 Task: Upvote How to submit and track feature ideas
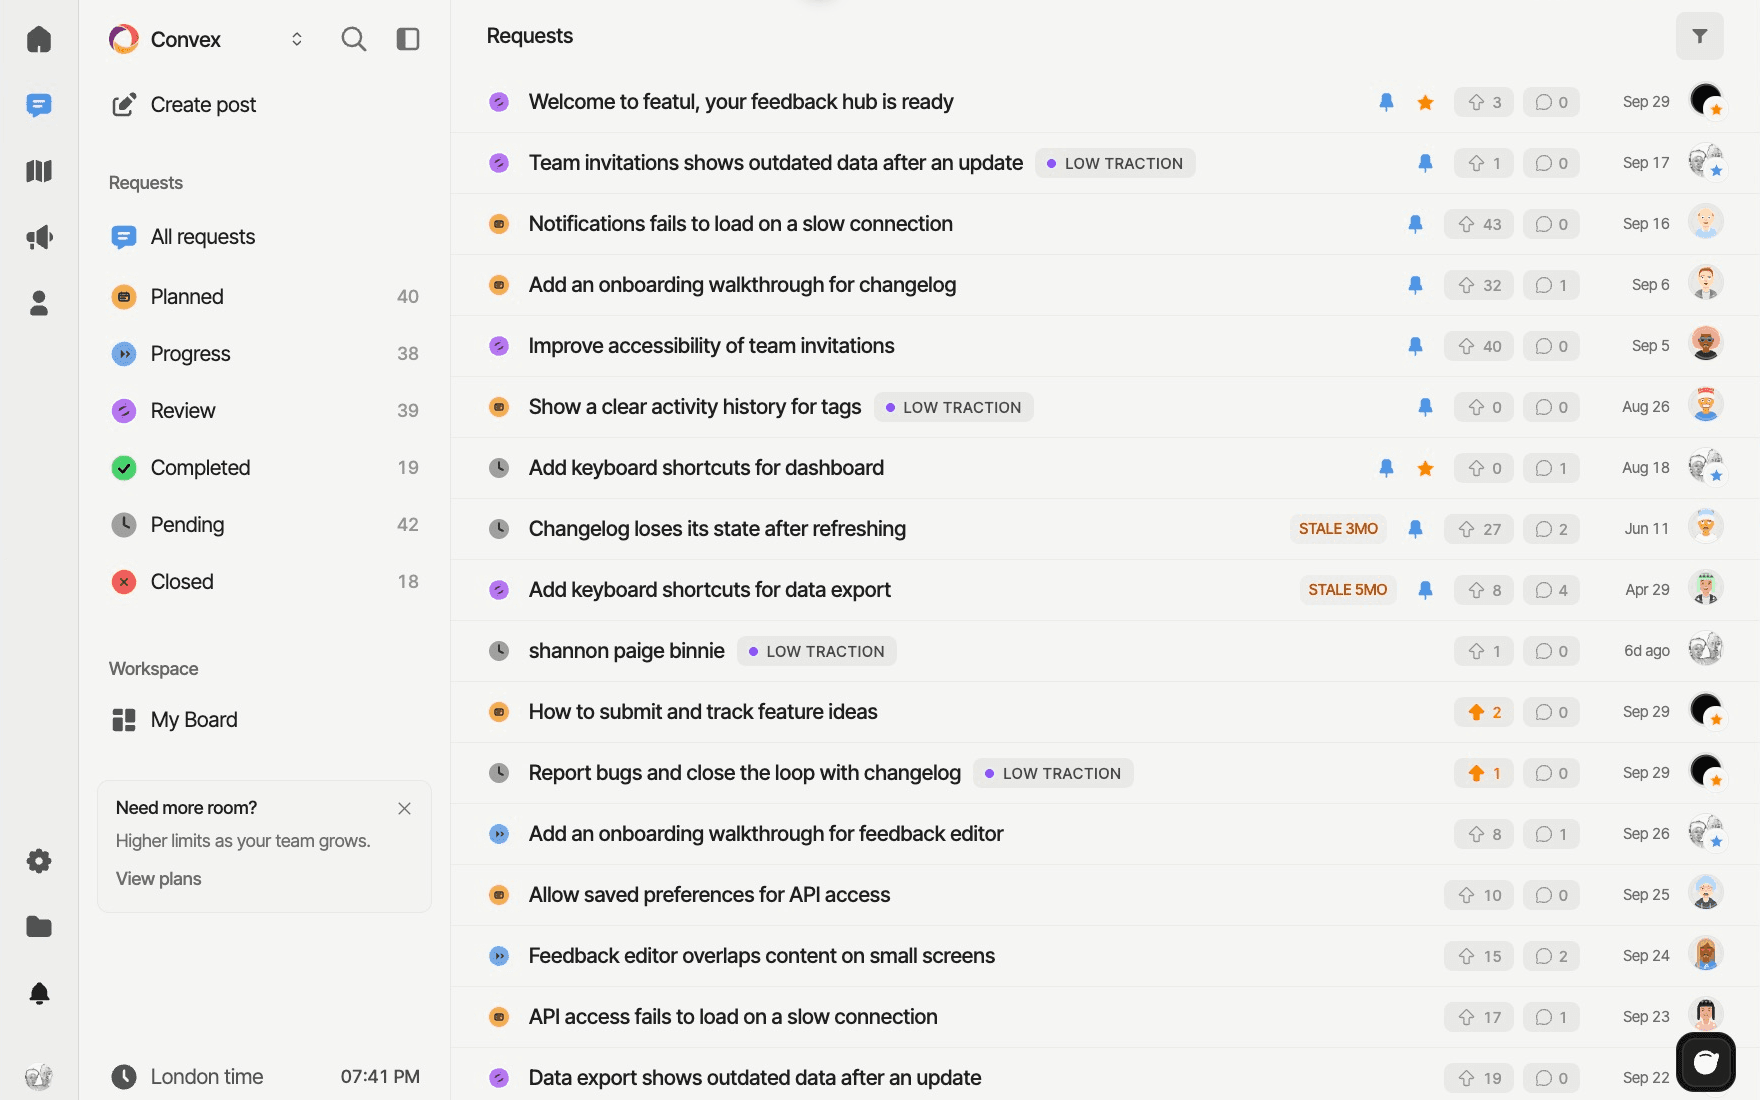tap(1484, 712)
